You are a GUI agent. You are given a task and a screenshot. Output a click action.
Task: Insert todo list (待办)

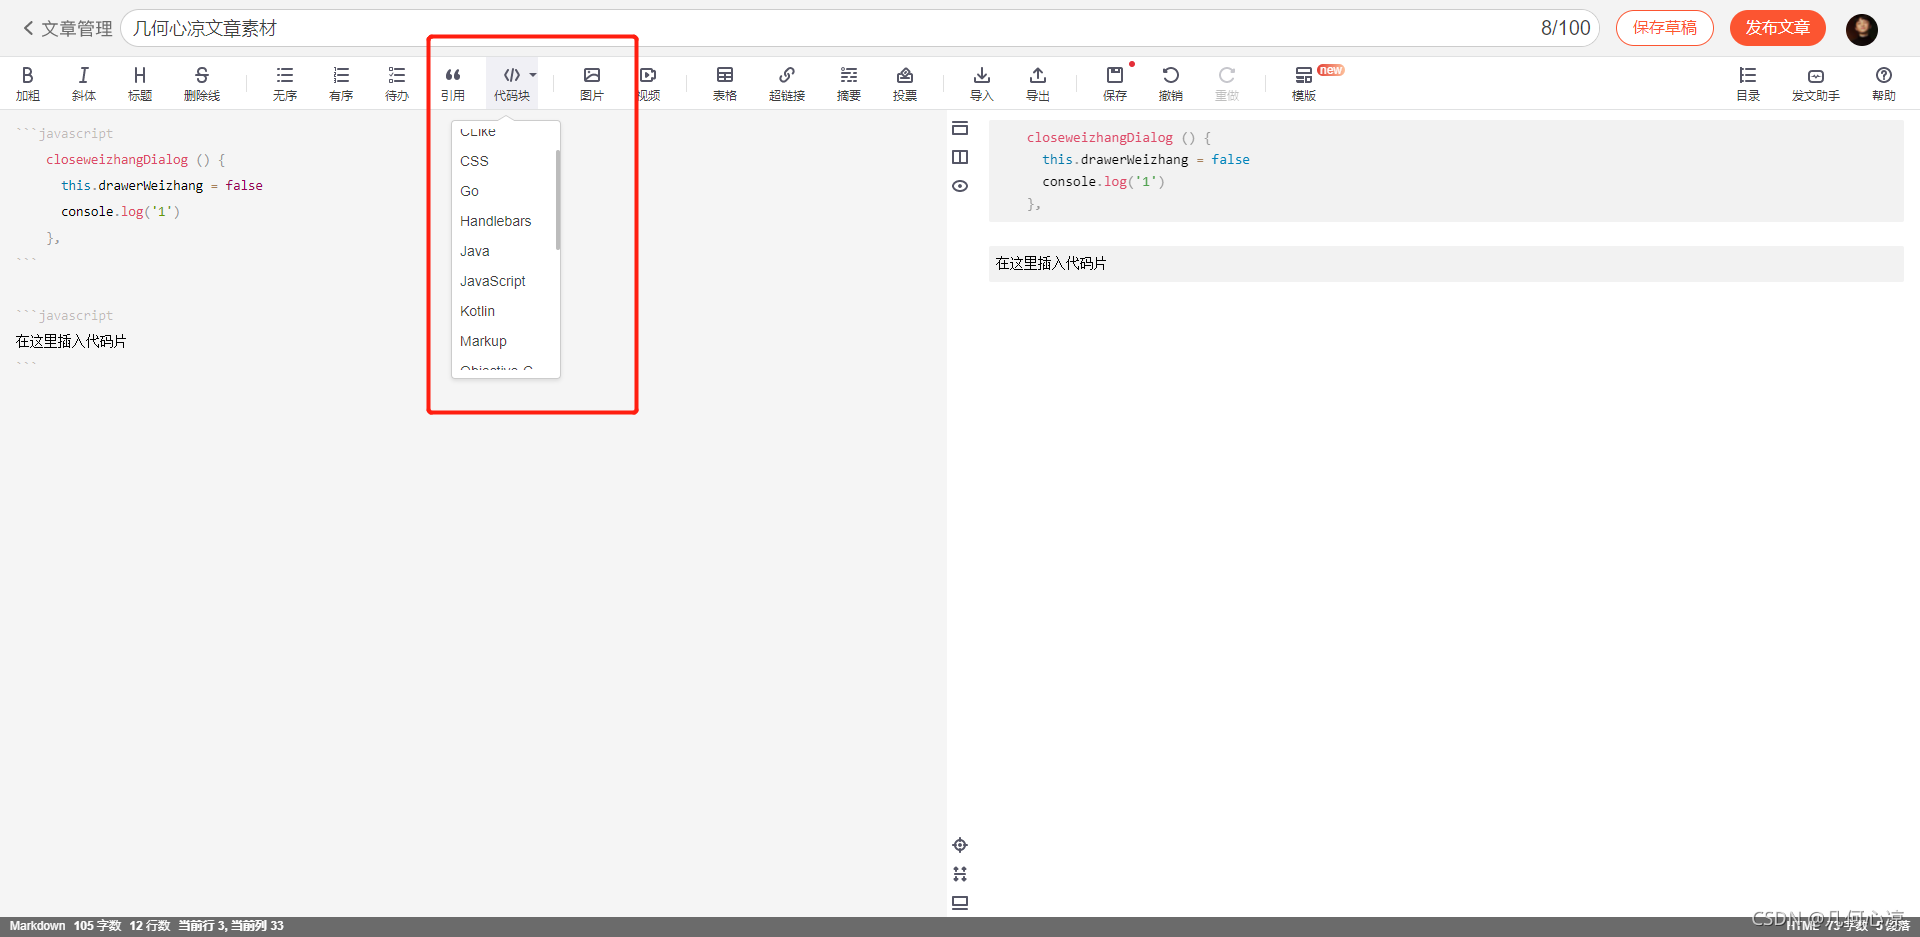397,84
